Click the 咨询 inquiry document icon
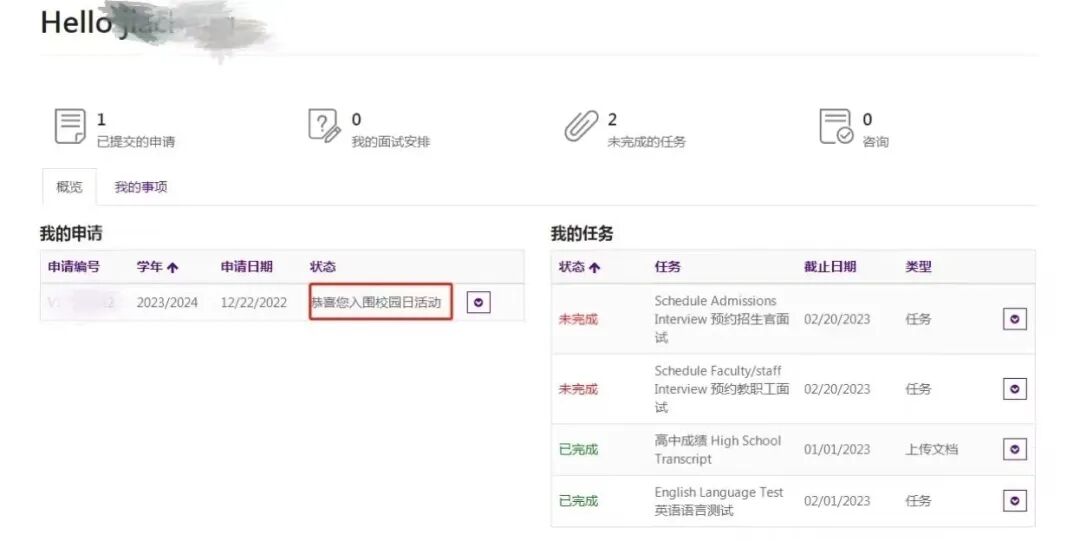 click(836, 127)
